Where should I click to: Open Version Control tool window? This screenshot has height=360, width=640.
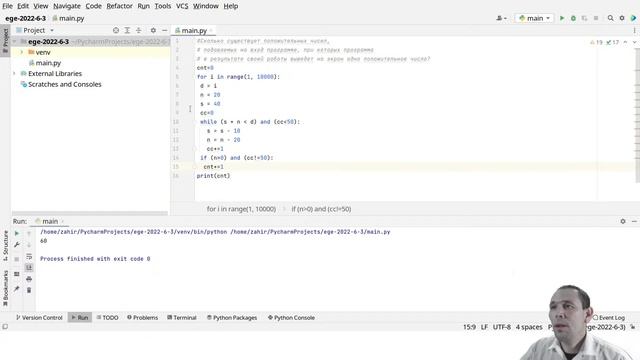click(39, 318)
